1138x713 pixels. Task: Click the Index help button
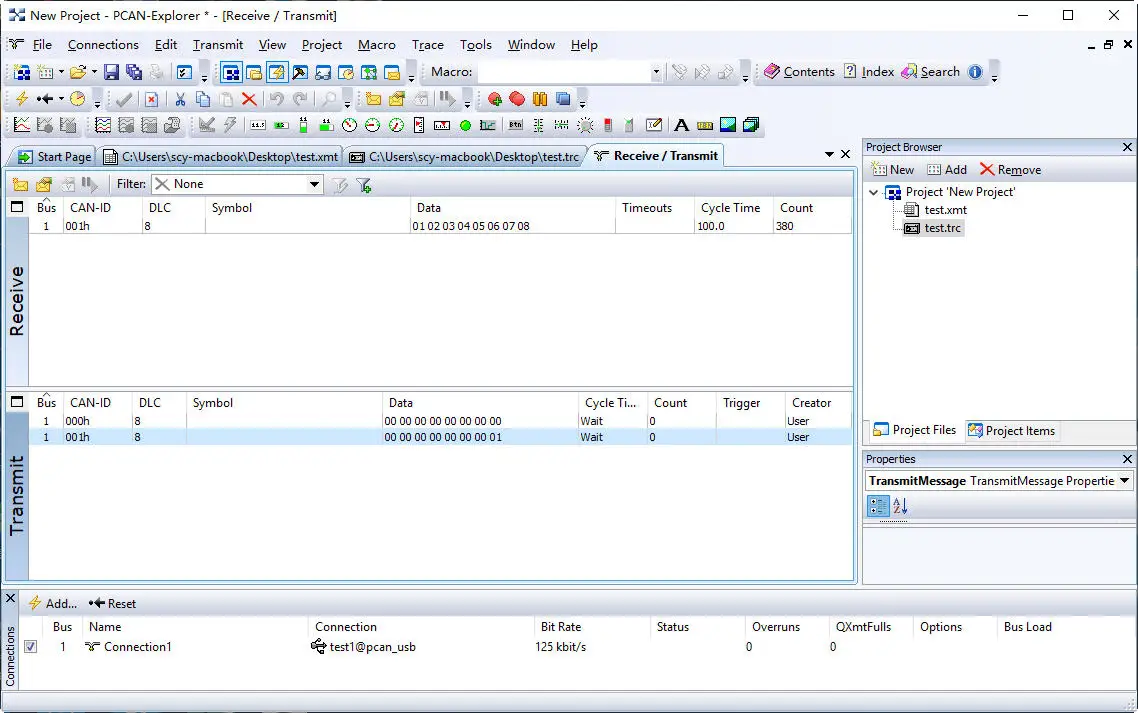(869, 72)
